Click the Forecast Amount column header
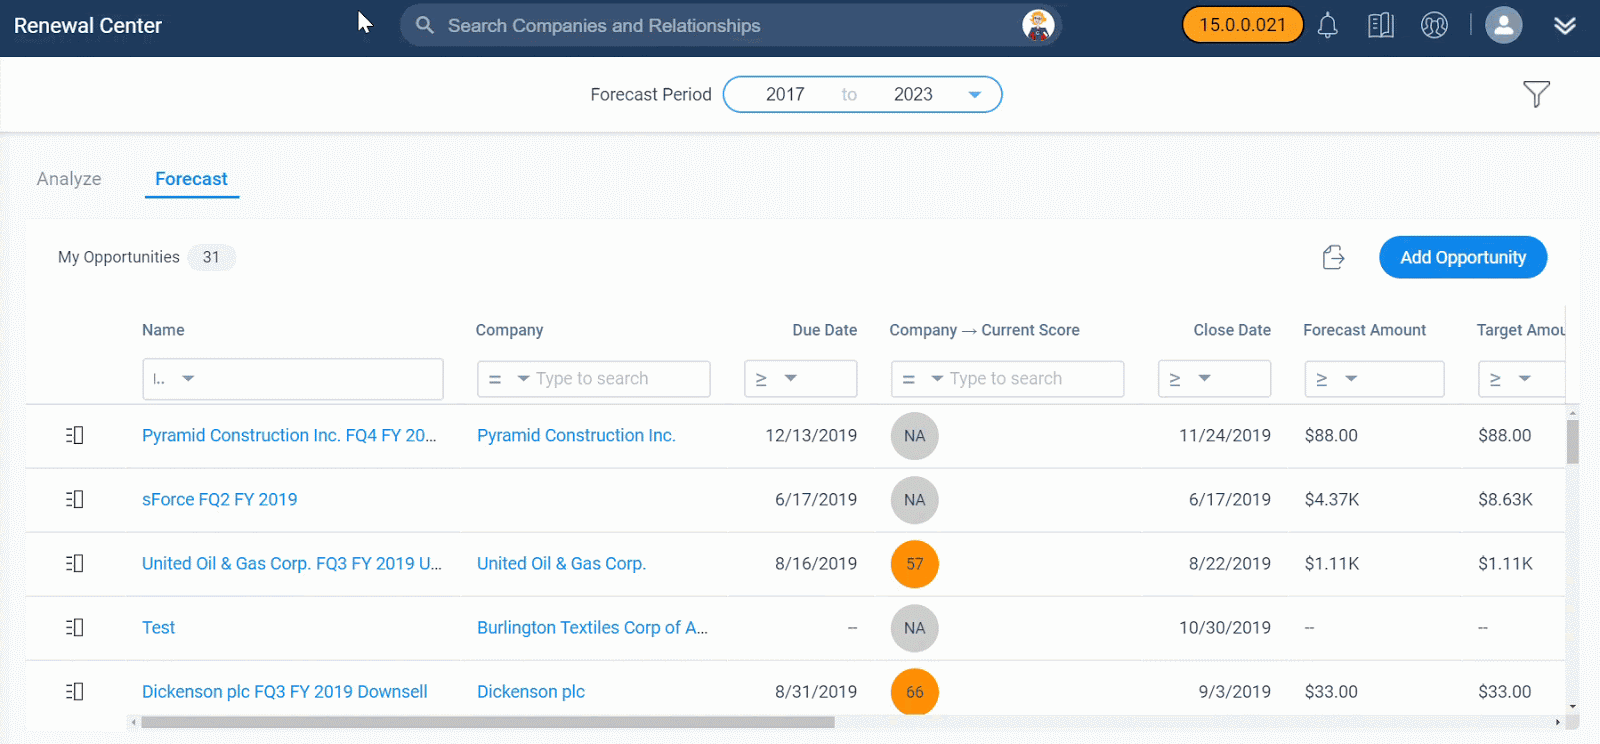This screenshot has height=744, width=1600. (1364, 330)
